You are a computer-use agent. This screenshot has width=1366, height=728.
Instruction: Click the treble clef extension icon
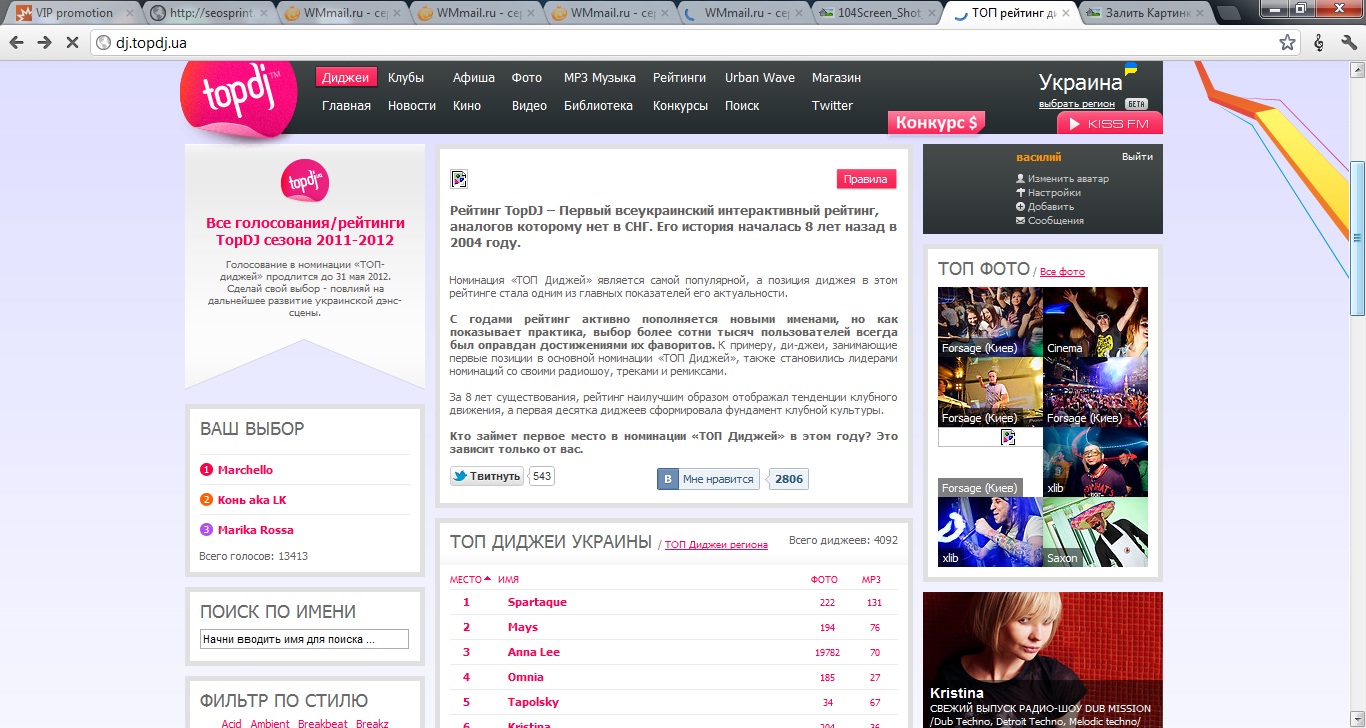pos(1319,43)
